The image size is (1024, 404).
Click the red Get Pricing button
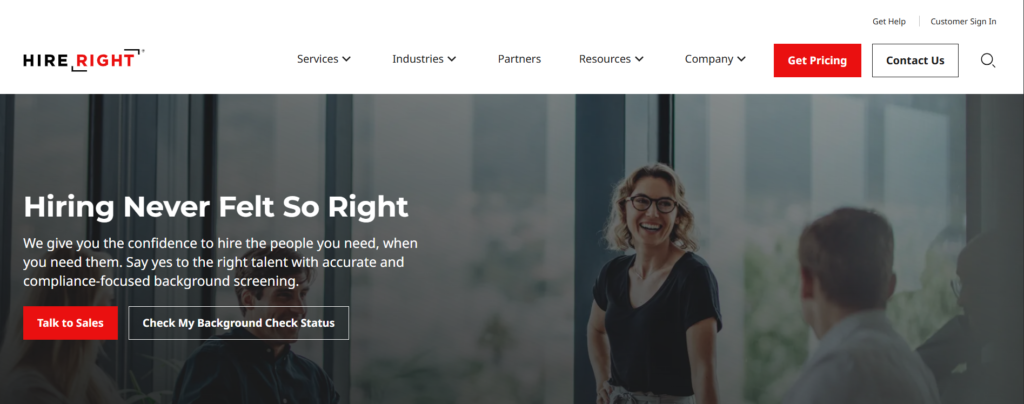click(817, 61)
